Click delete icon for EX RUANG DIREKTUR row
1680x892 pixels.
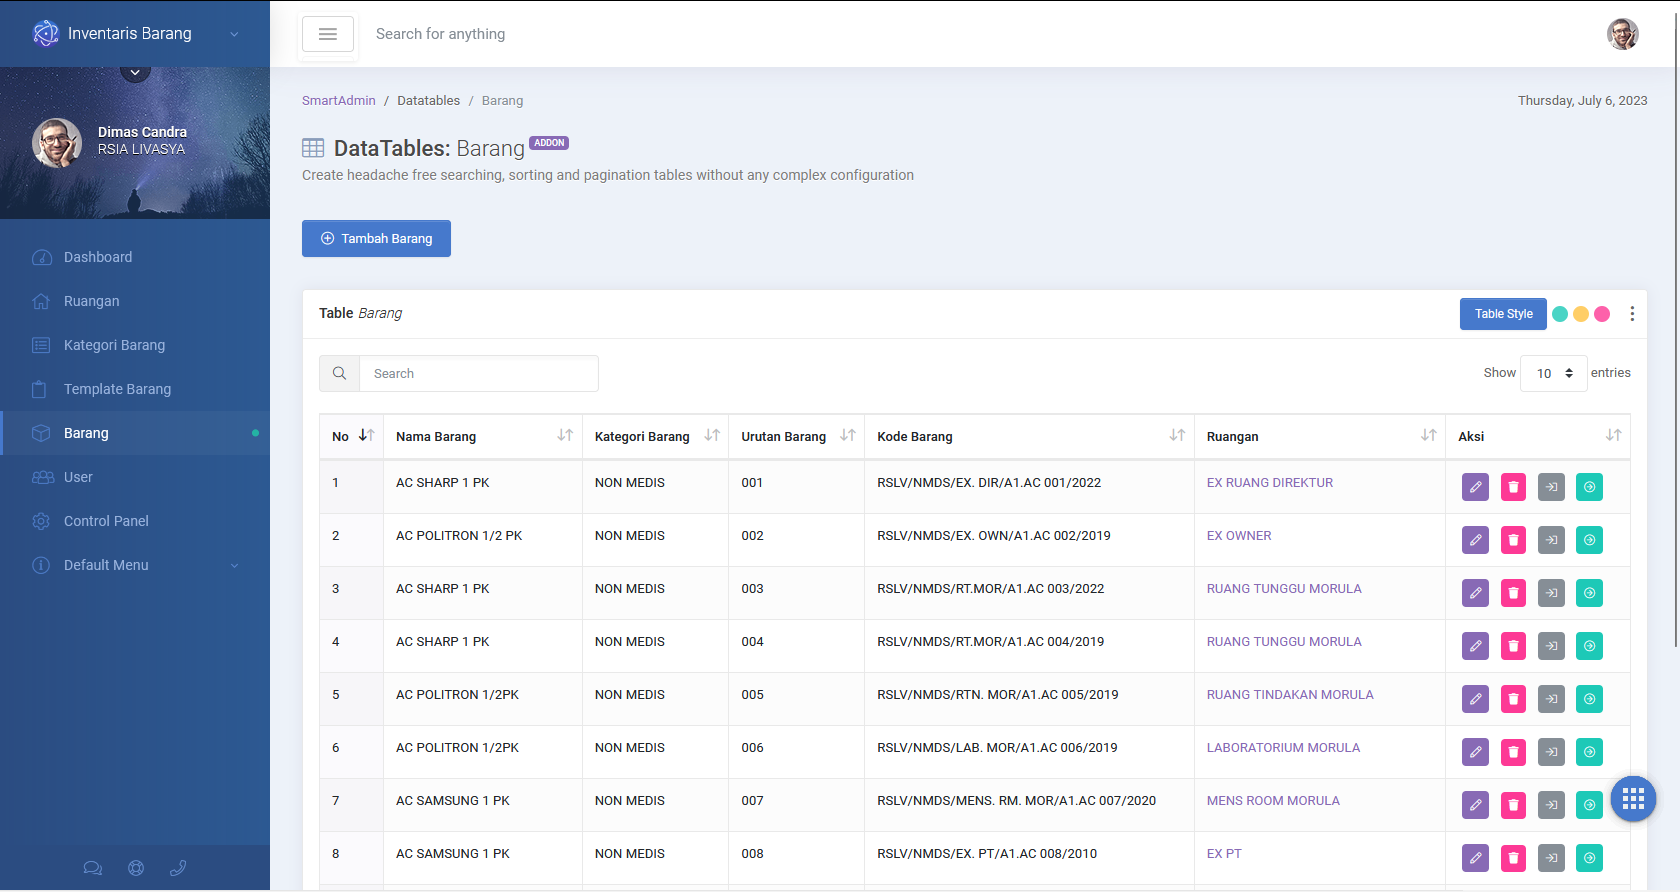pyautogui.click(x=1513, y=487)
